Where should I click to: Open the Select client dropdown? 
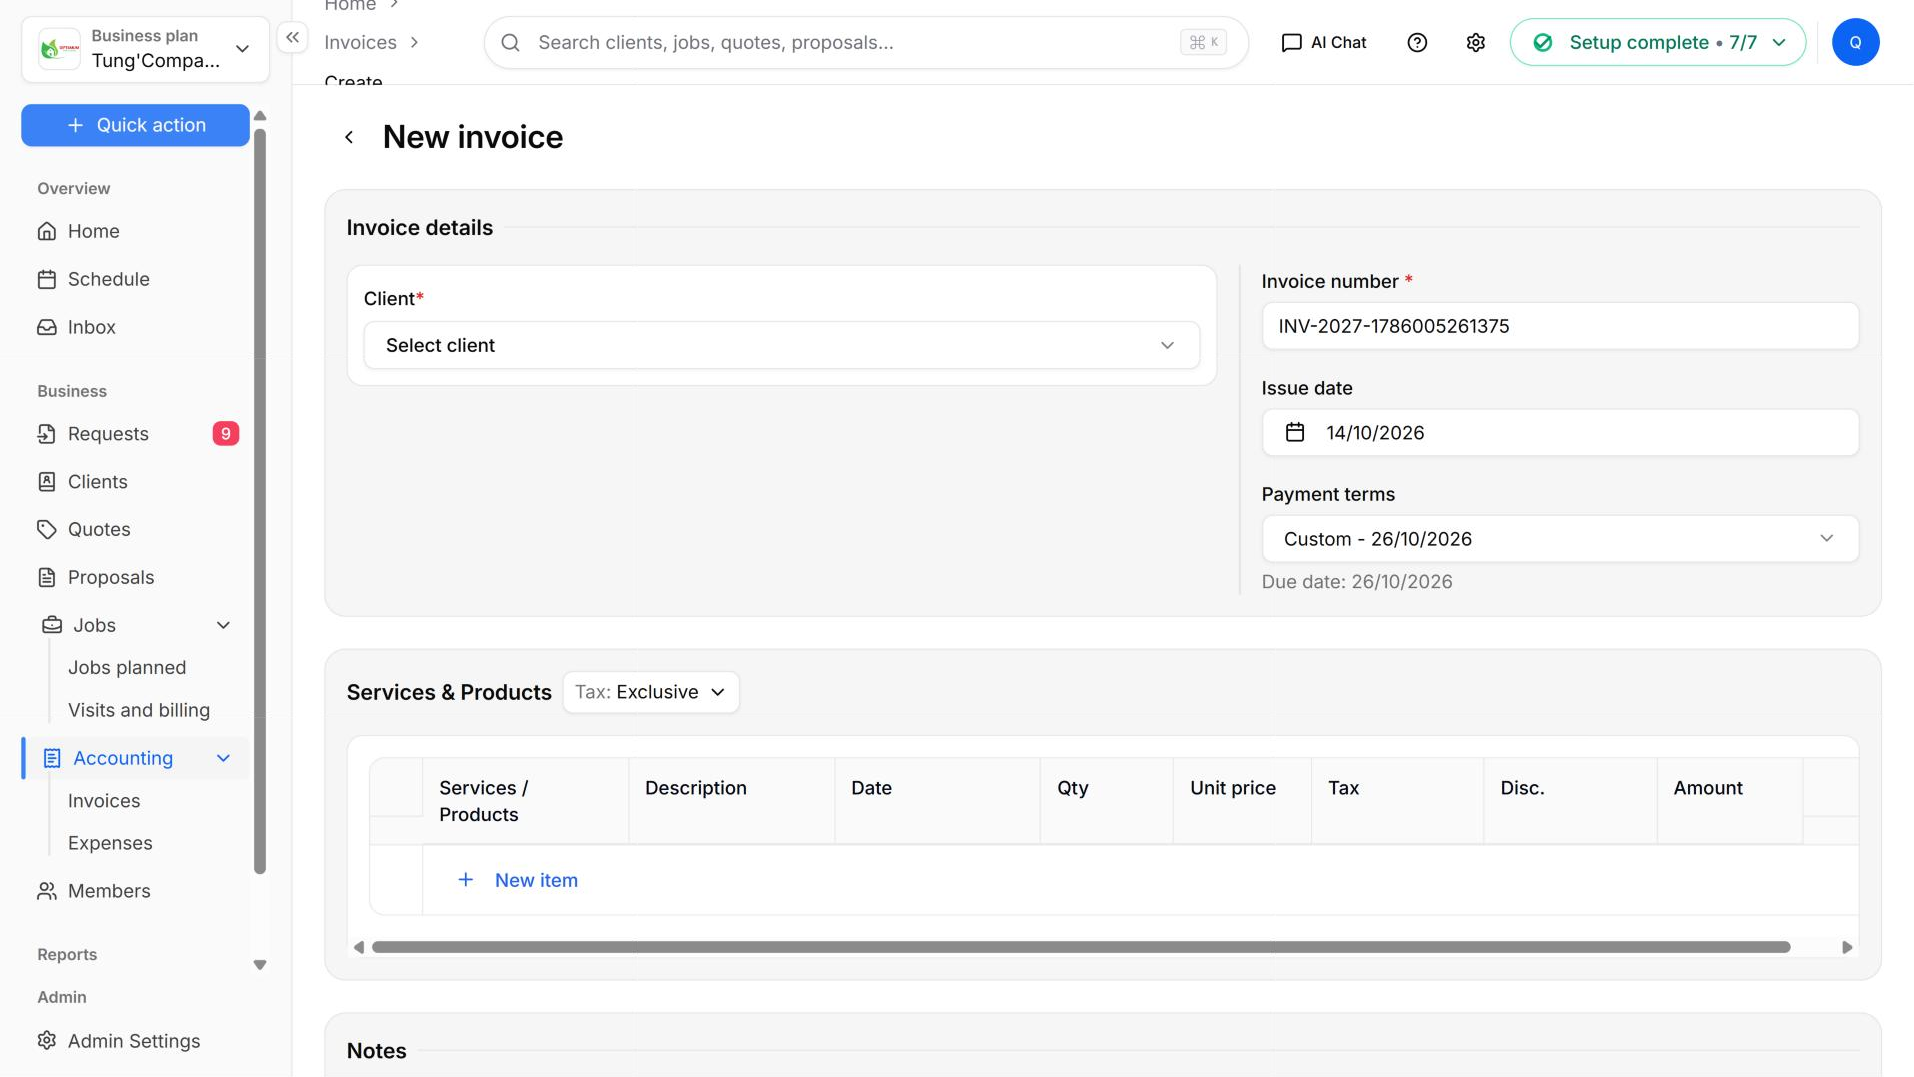[781, 345]
